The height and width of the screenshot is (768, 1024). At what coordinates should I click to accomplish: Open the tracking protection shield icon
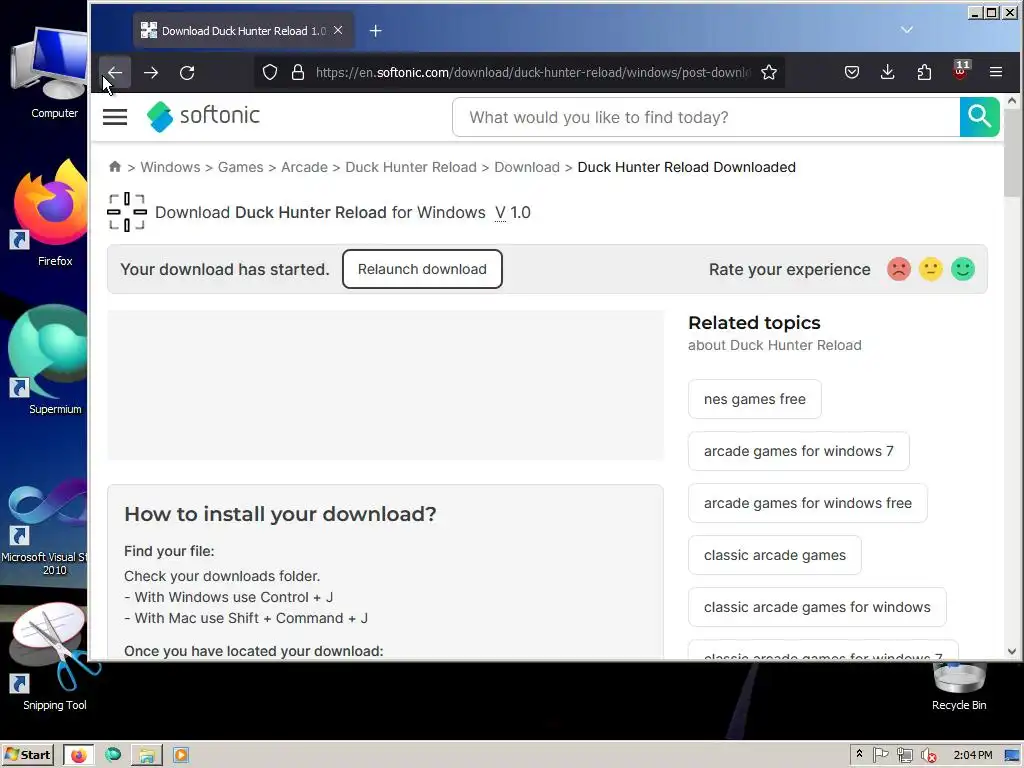click(x=270, y=72)
